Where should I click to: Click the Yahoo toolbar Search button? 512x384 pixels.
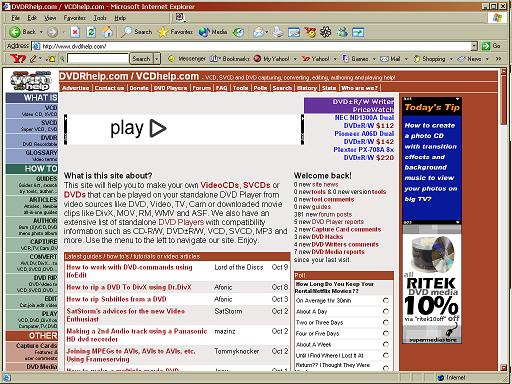[141, 59]
